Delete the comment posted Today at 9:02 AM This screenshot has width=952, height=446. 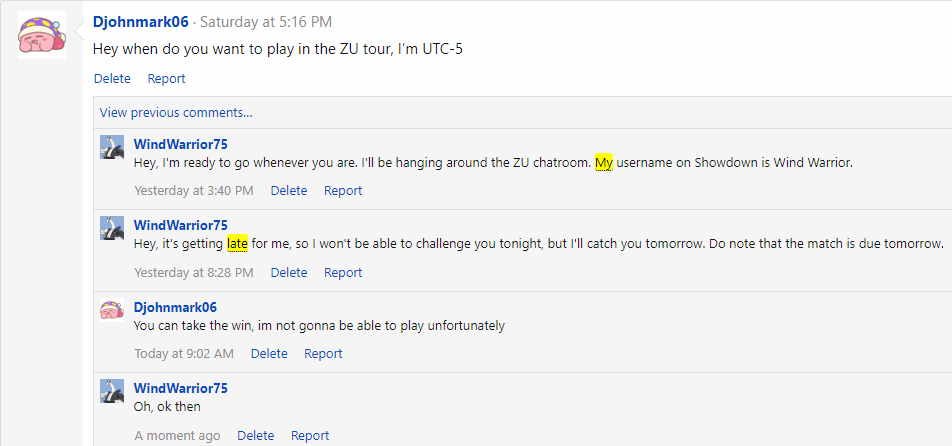click(x=269, y=353)
